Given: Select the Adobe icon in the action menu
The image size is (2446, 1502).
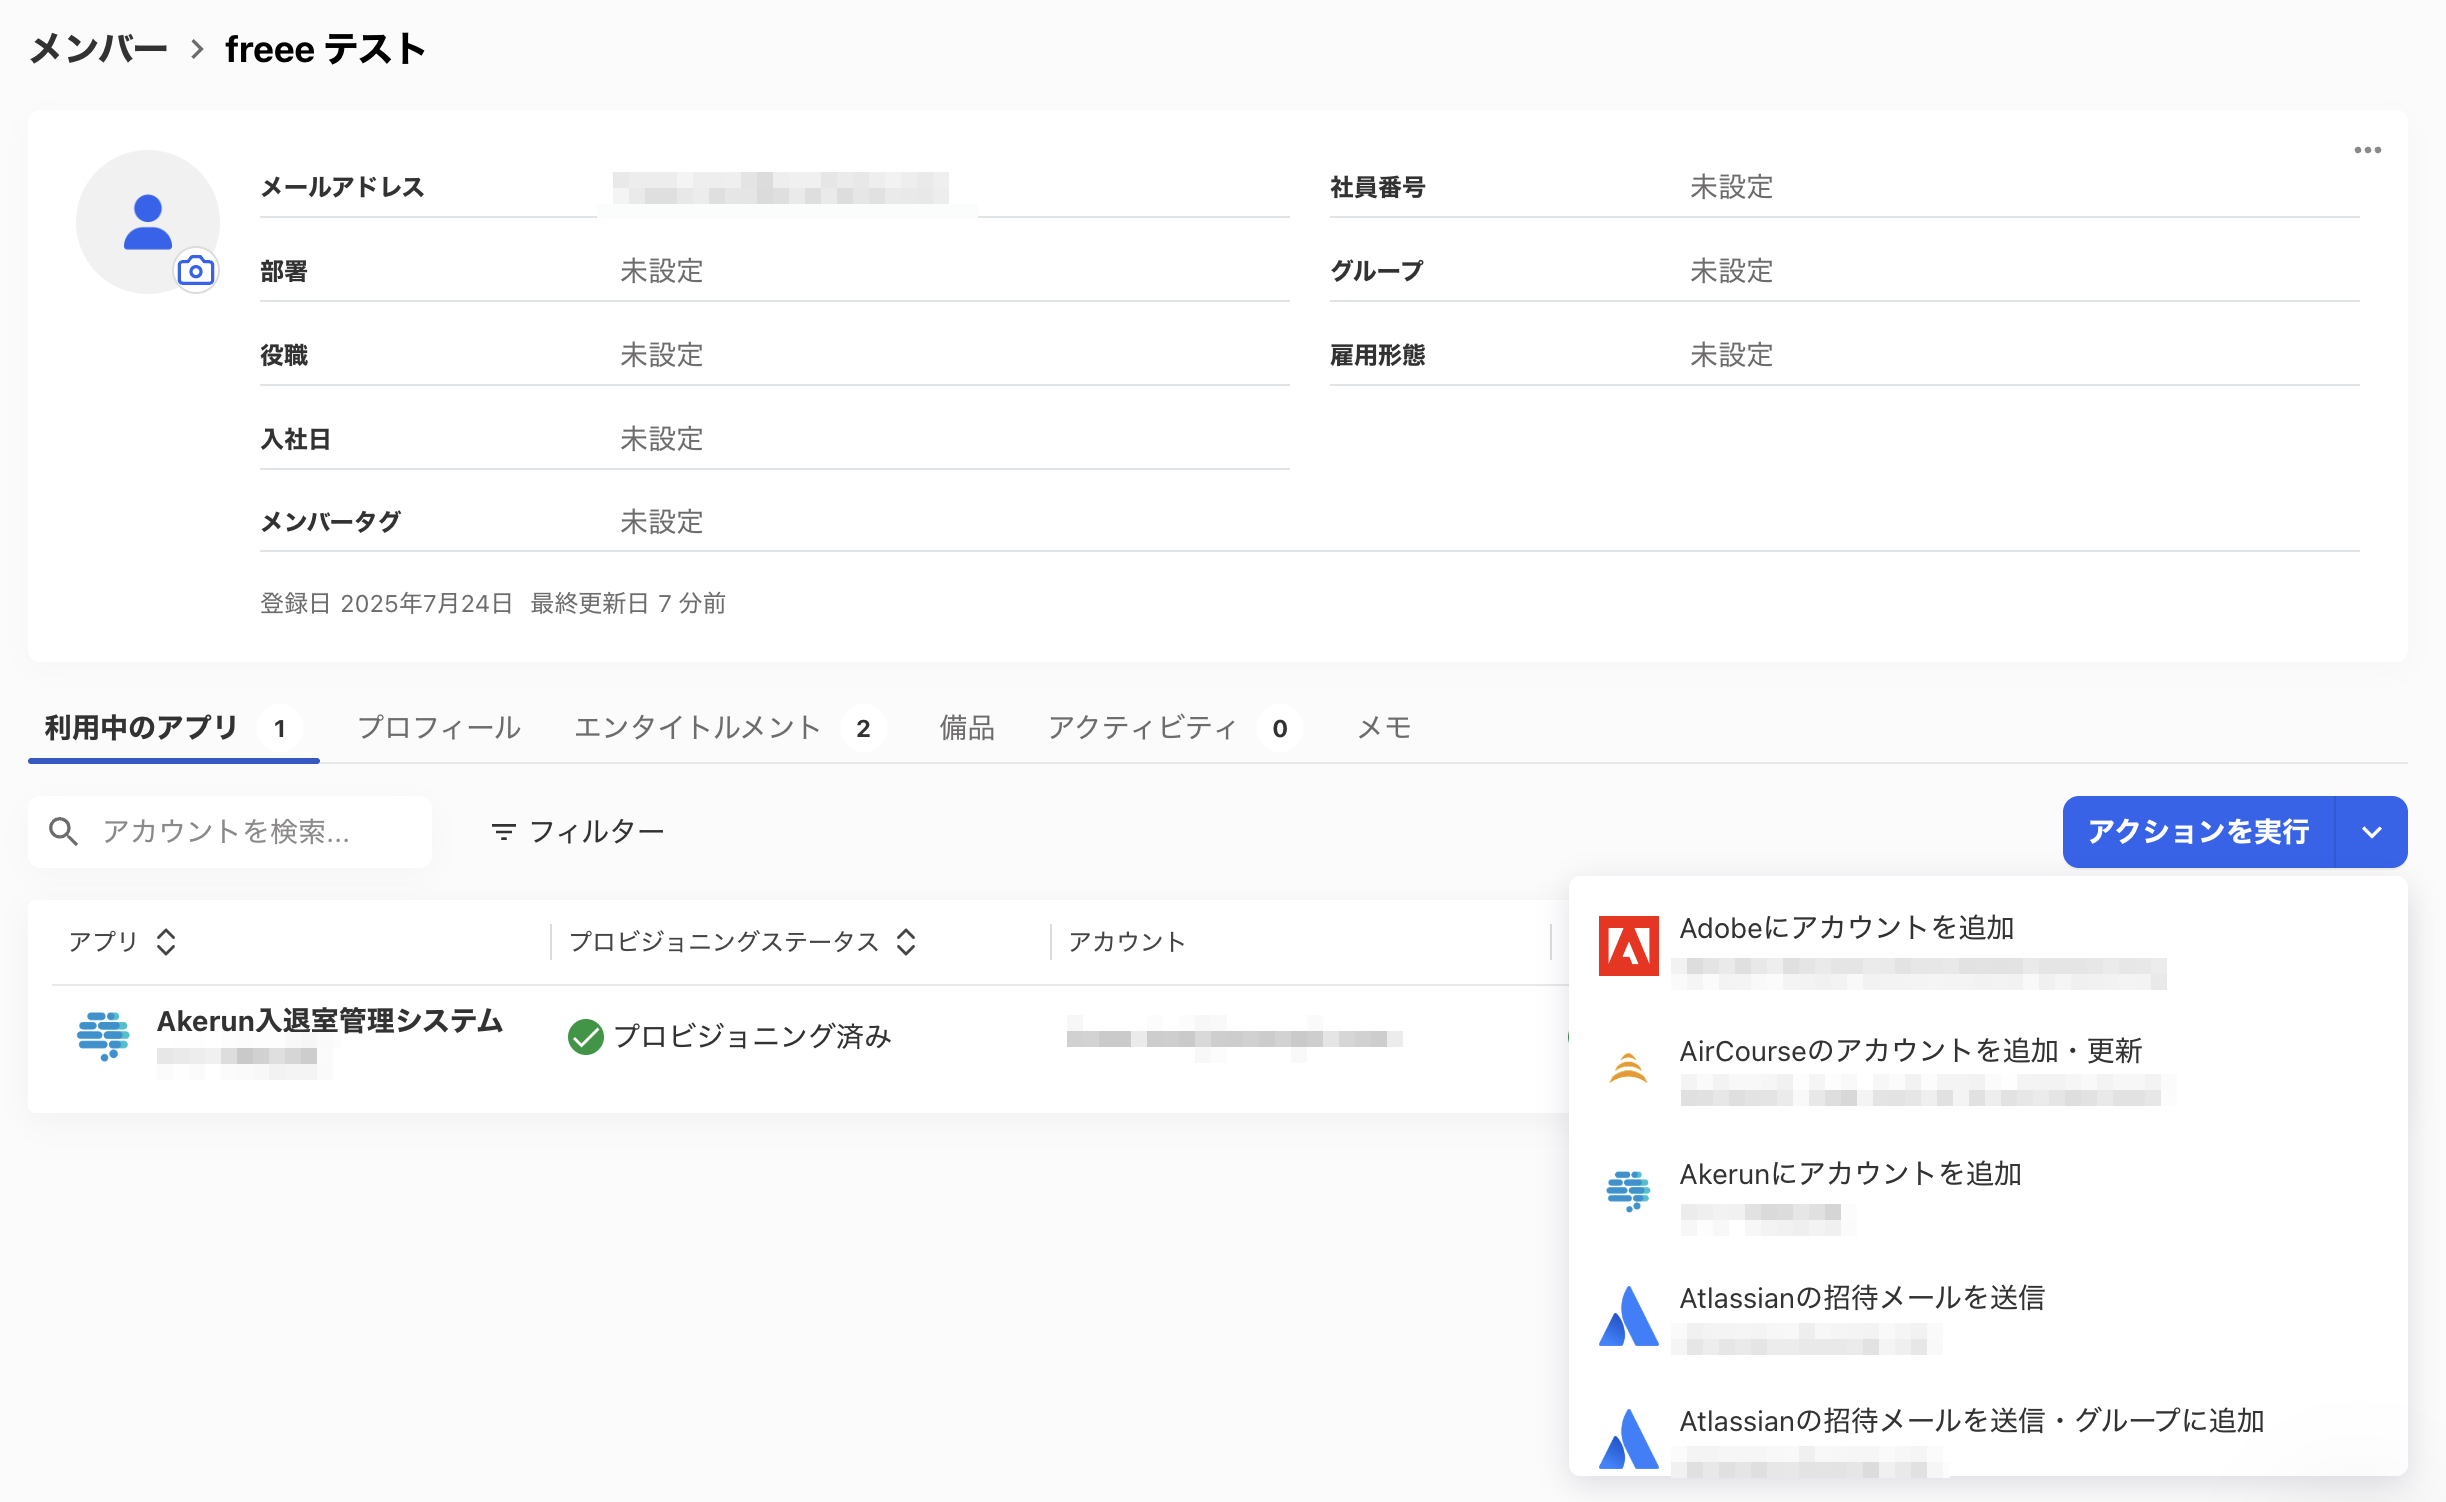Looking at the screenshot, I should pyautogui.click(x=1628, y=946).
